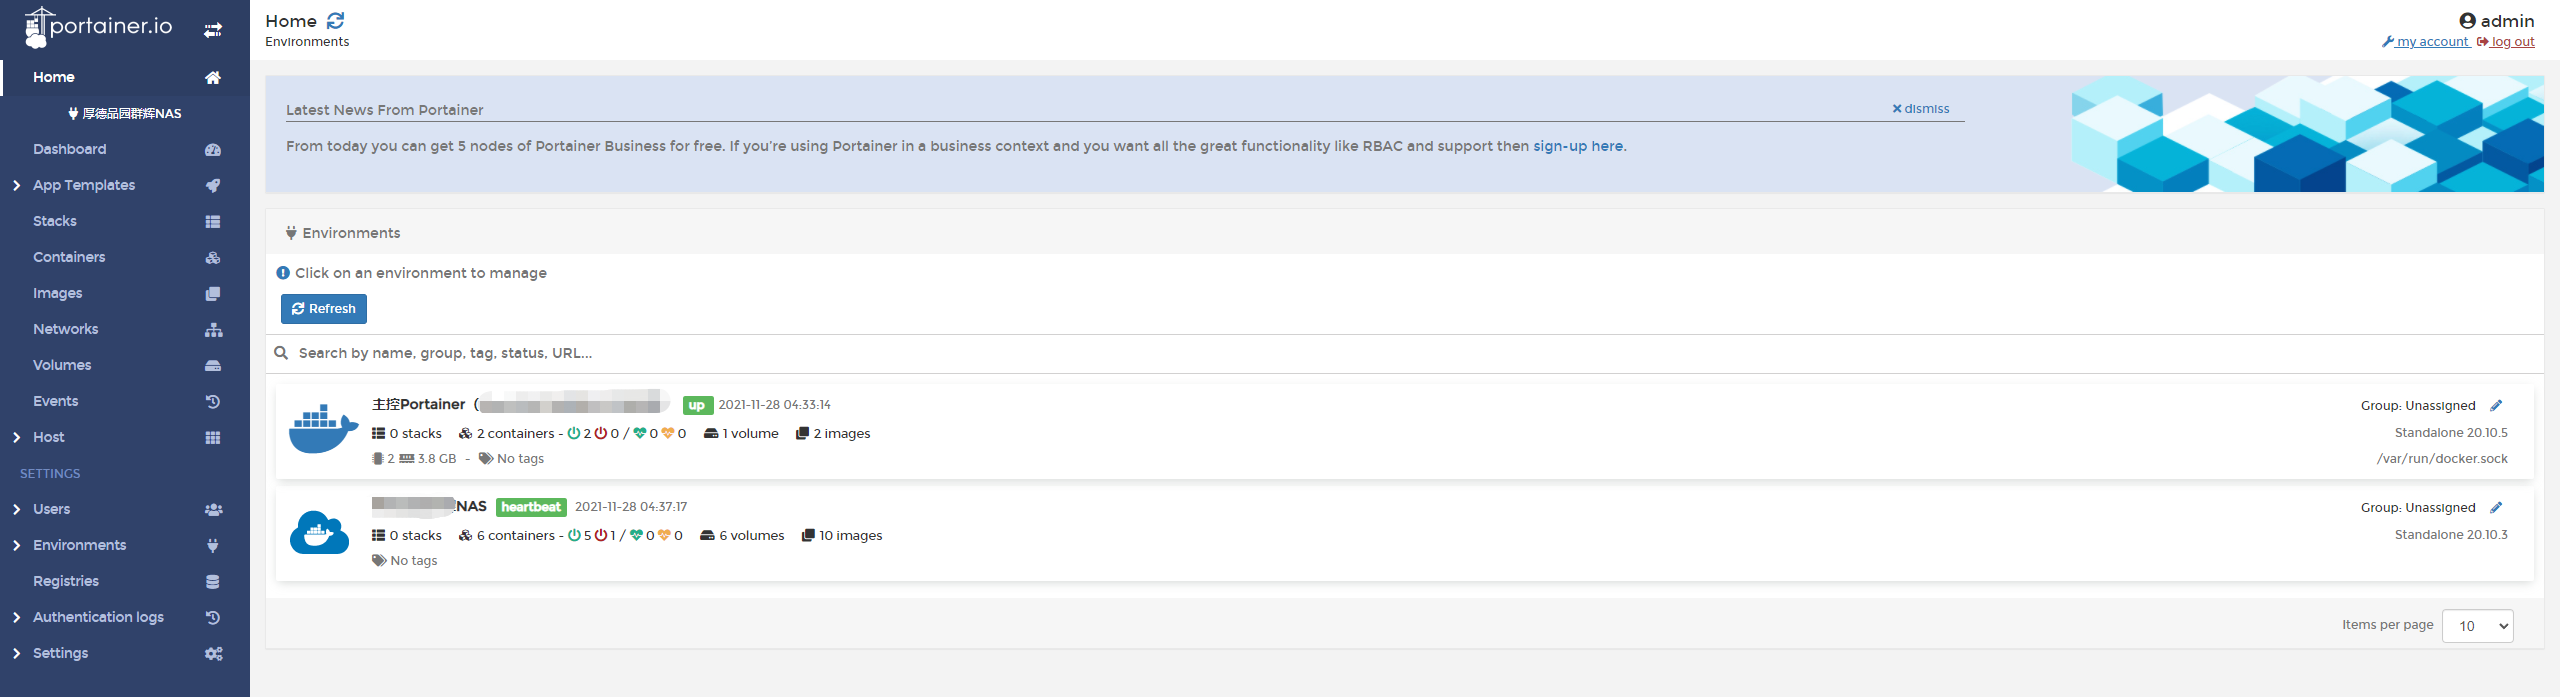Click the search magnifier icon
2560x697 pixels.
[282, 353]
